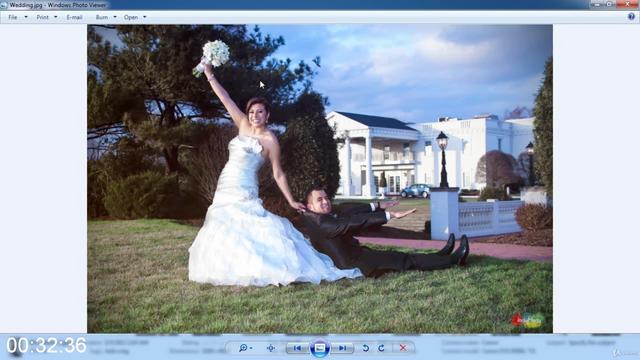The width and height of the screenshot is (640, 360).
Task: Open Windows Photo Viewer help icon
Action: [631, 17]
